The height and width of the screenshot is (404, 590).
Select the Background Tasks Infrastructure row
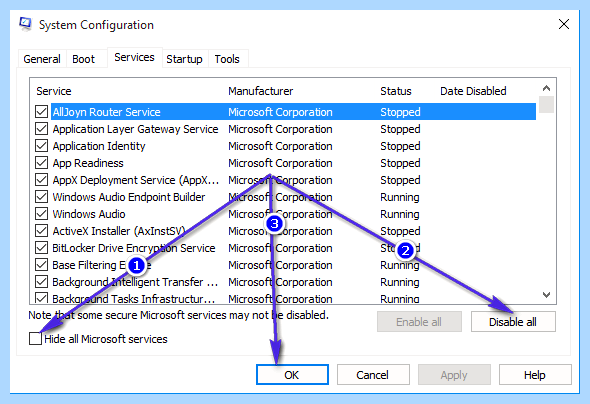[x=286, y=298]
